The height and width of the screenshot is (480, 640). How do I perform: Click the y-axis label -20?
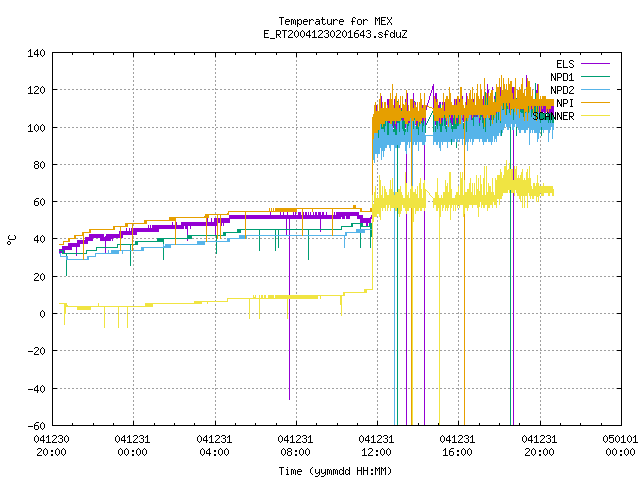point(36,351)
